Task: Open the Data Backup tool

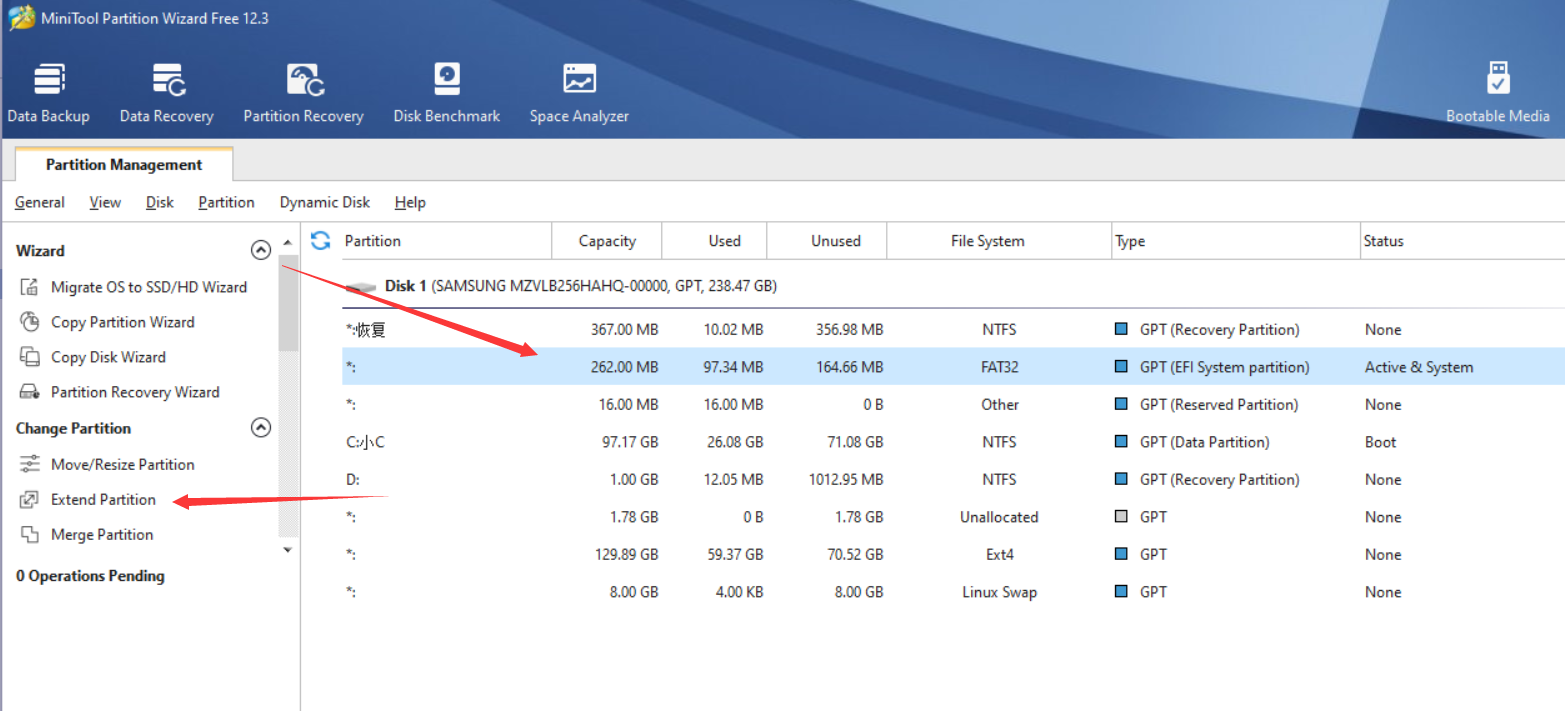Action: tap(48, 92)
